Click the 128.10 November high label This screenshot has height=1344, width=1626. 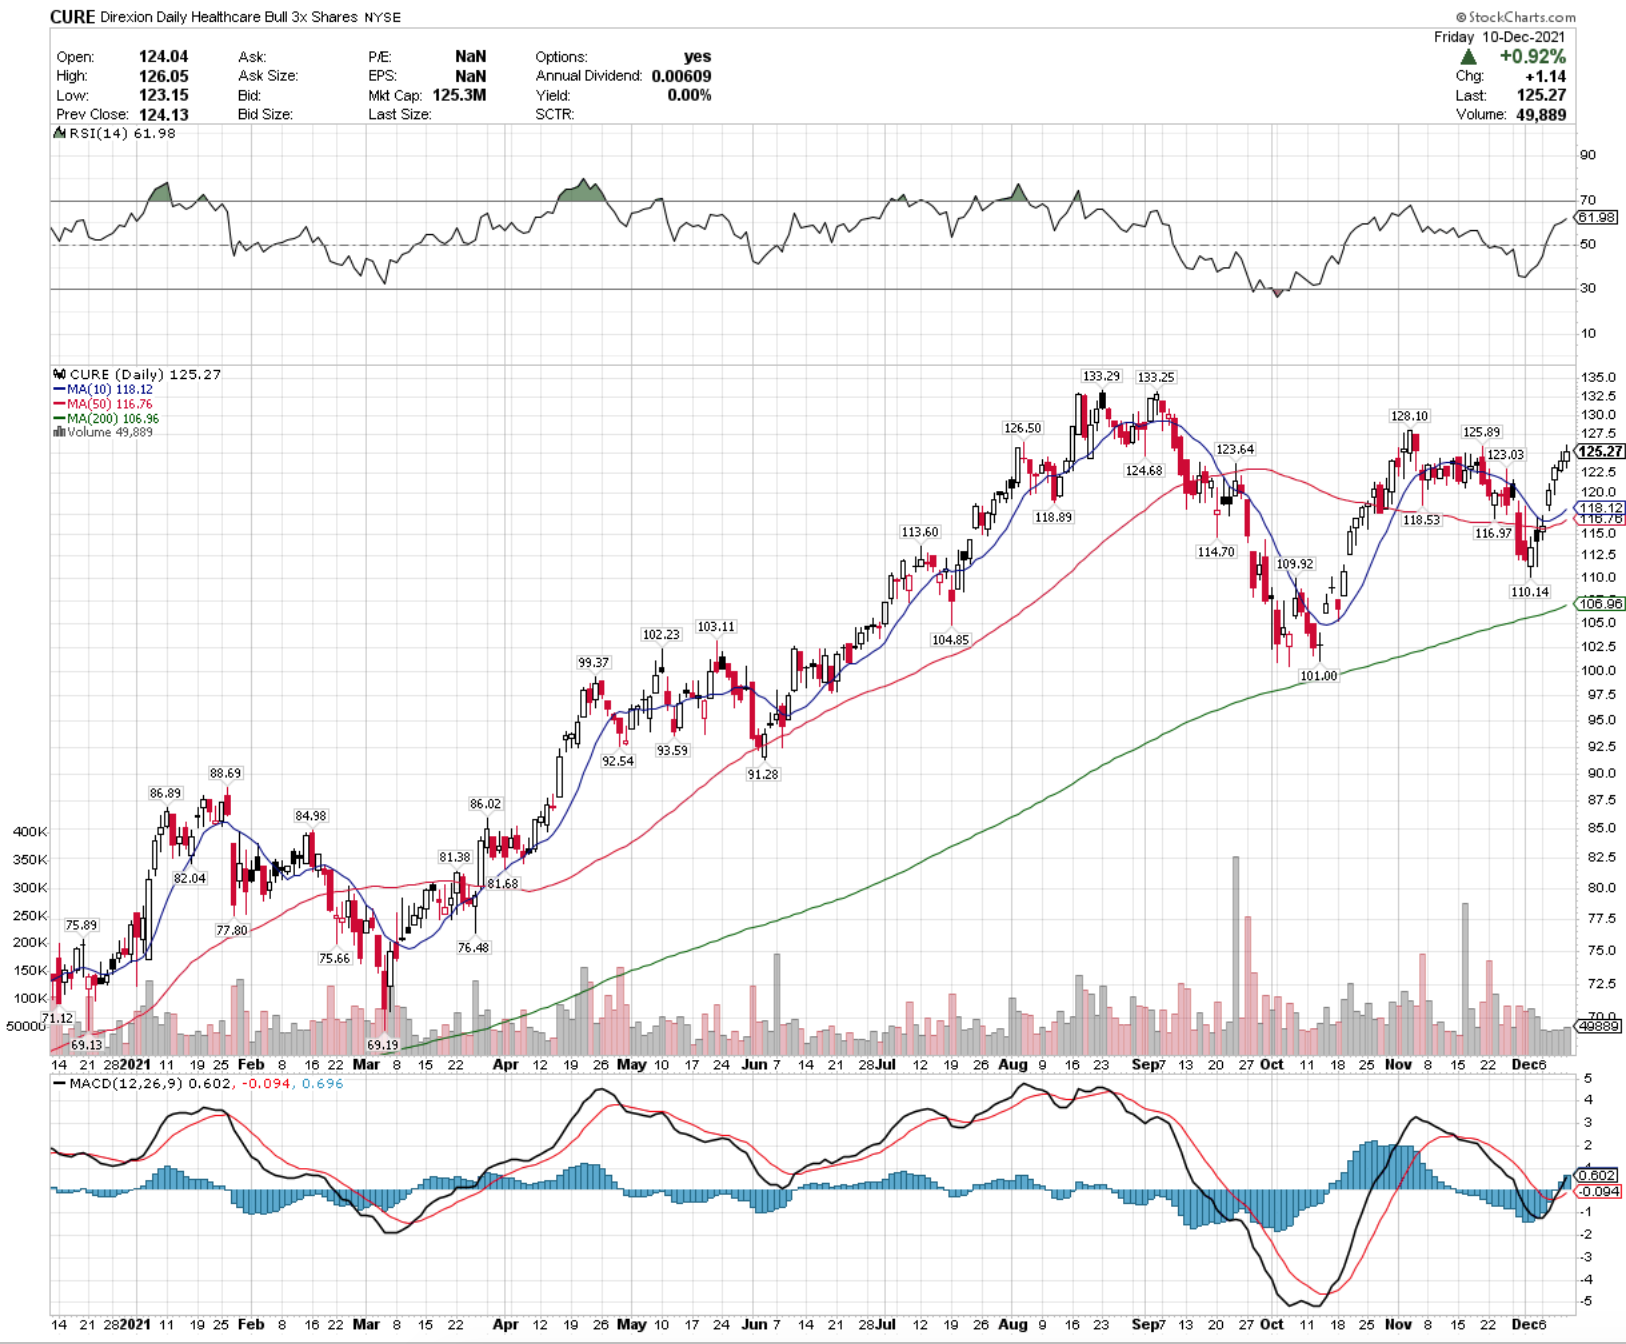pyautogui.click(x=1409, y=416)
